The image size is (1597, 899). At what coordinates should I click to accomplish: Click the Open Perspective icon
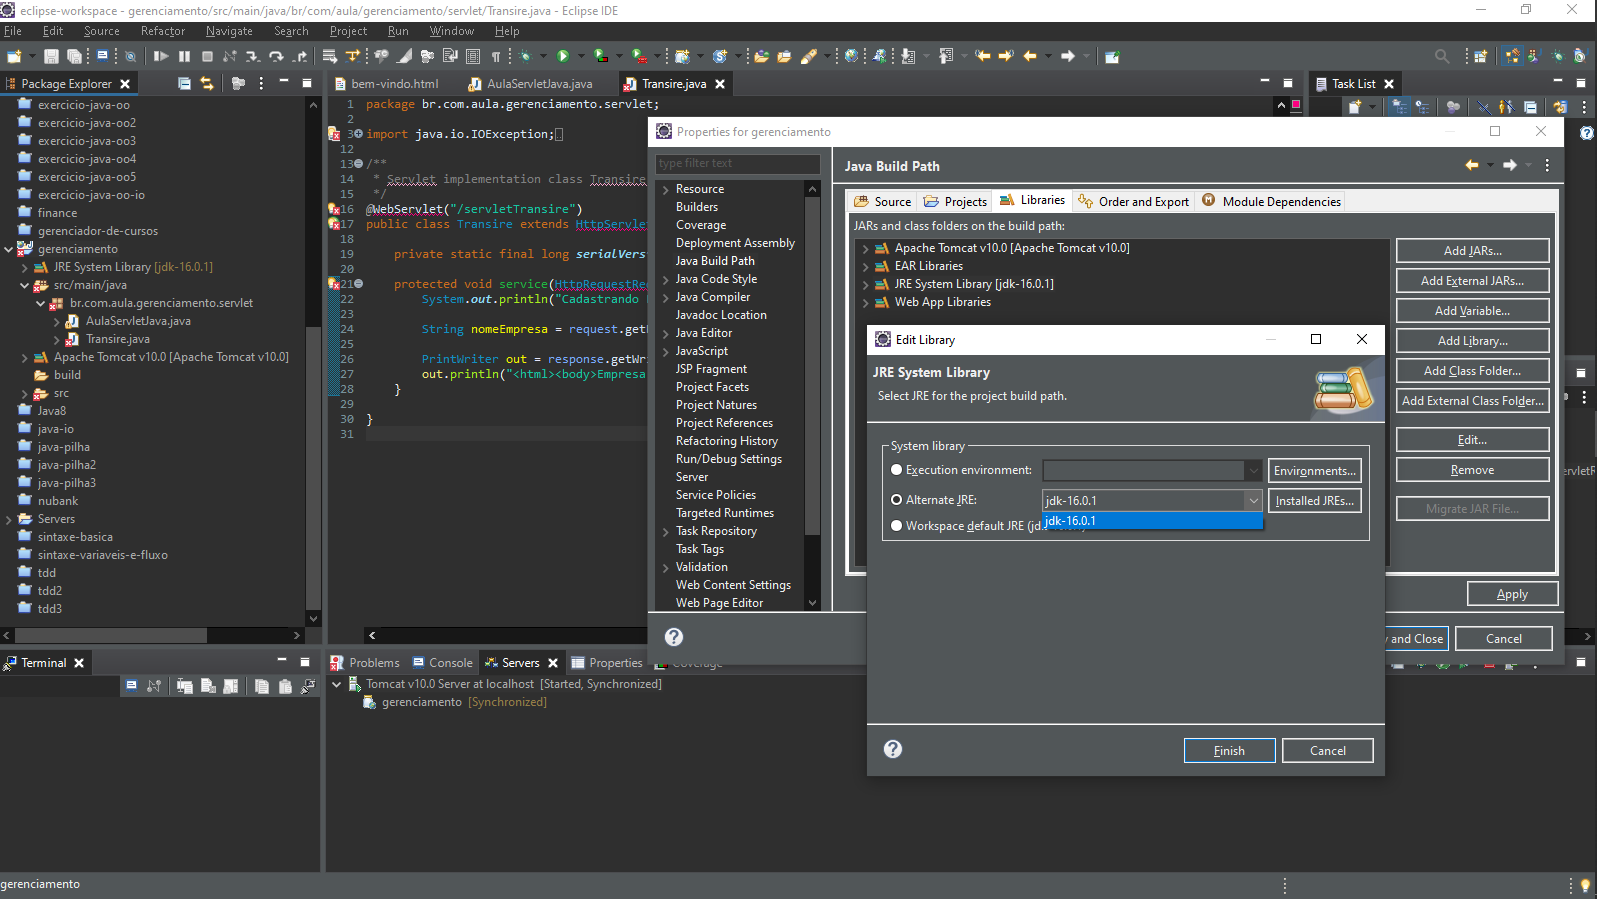coord(1480,57)
